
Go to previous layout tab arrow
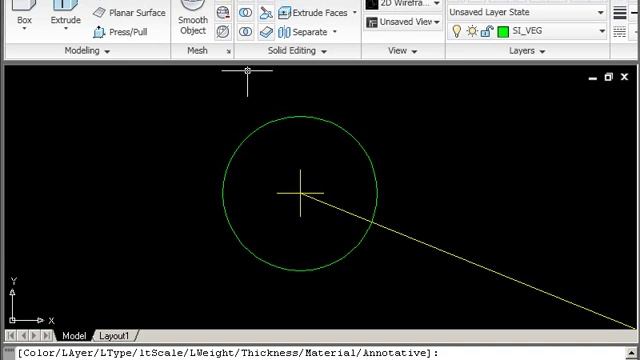point(23,336)
